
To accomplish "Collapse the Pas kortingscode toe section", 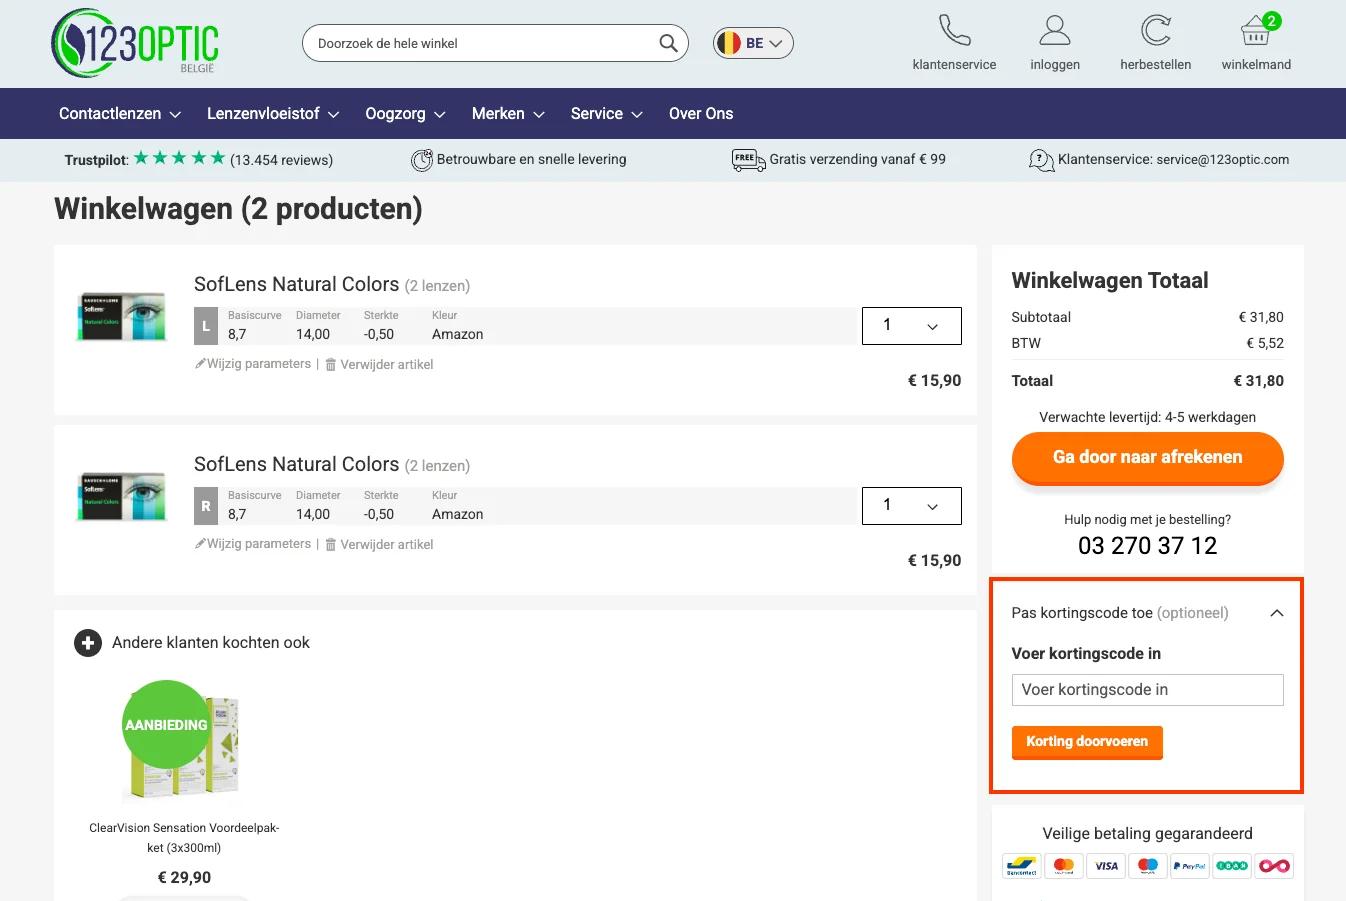I will tap(1276, 612).
